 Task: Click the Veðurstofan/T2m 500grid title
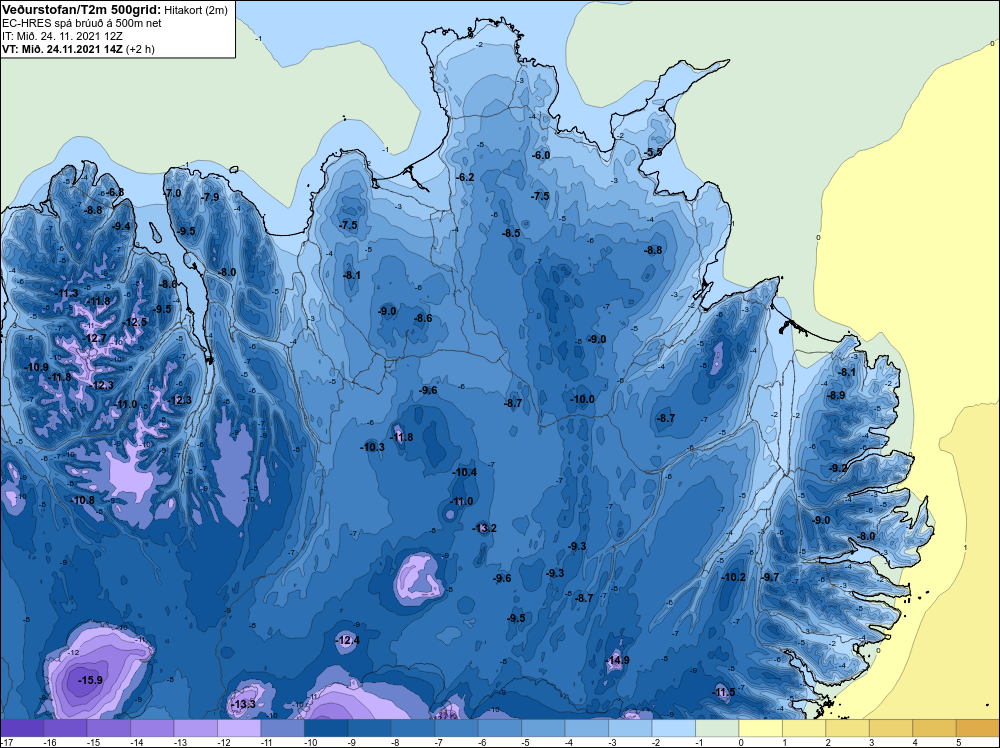coord(82,10)
